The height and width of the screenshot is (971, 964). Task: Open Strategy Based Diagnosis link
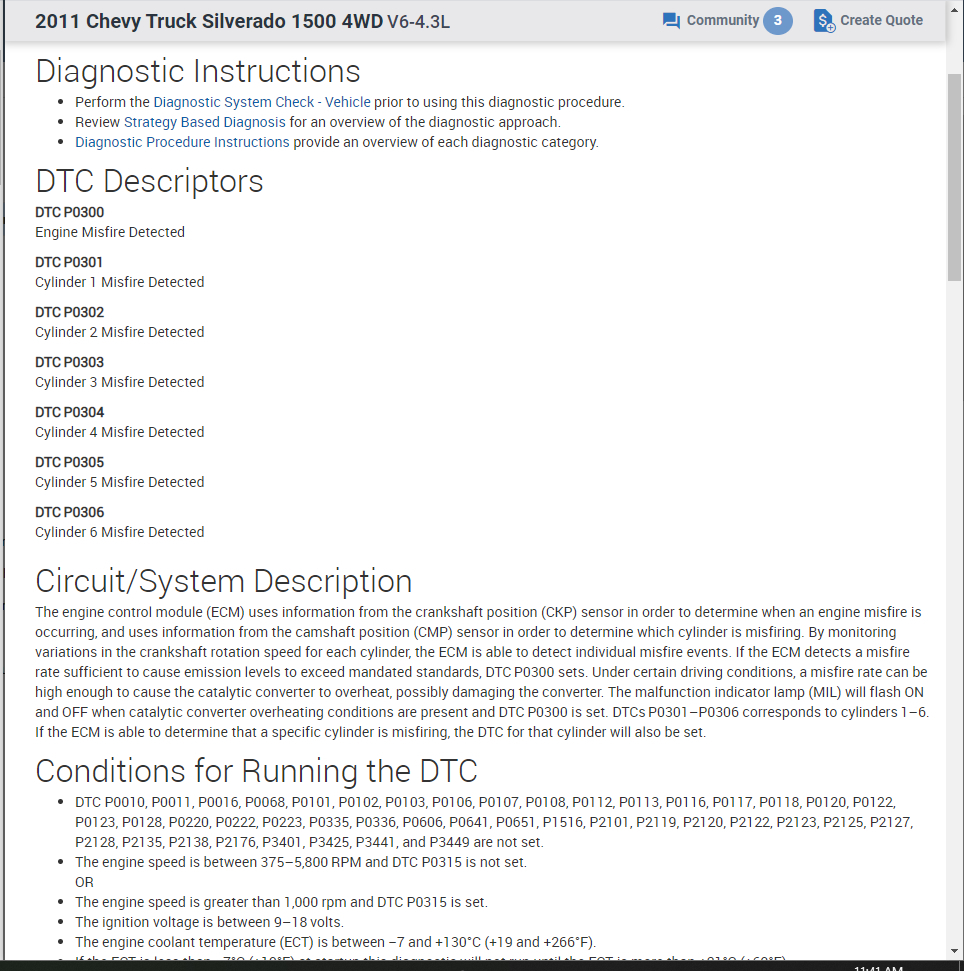point(205,122)
